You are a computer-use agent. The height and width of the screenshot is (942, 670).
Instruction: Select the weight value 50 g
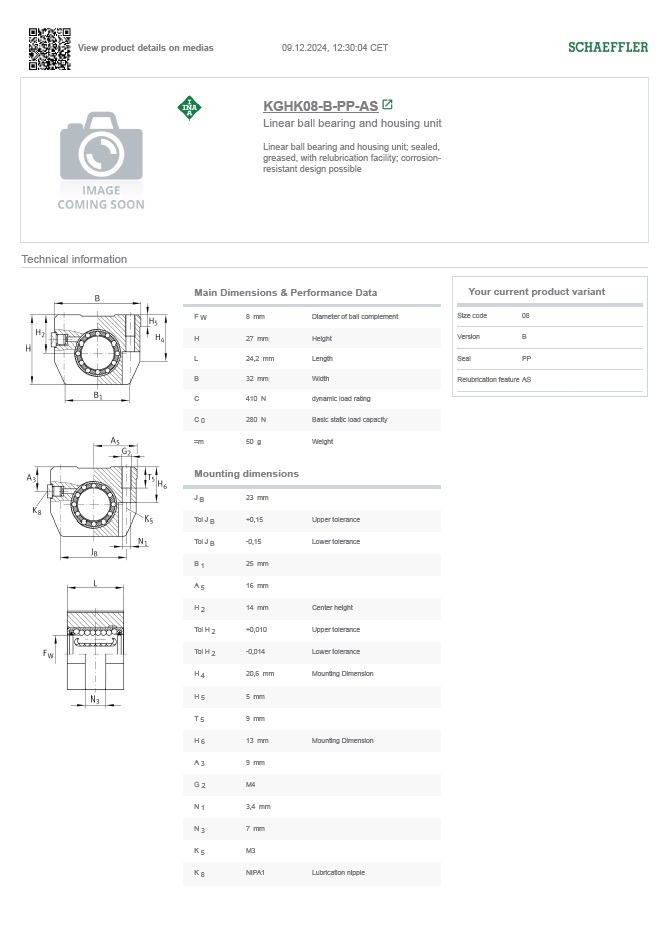click(x=253, y=442)
